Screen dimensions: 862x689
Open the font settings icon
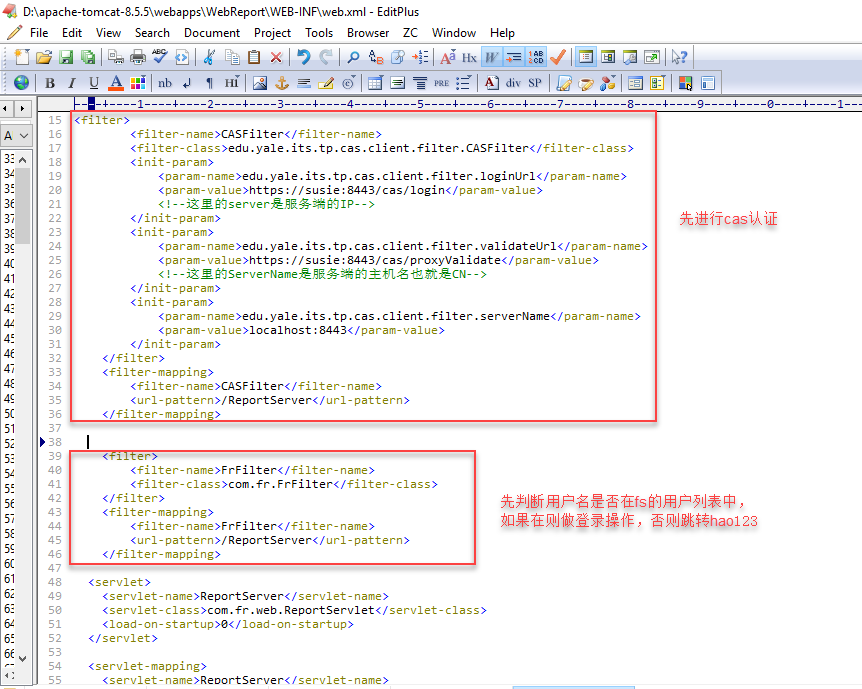pos(447,57)
